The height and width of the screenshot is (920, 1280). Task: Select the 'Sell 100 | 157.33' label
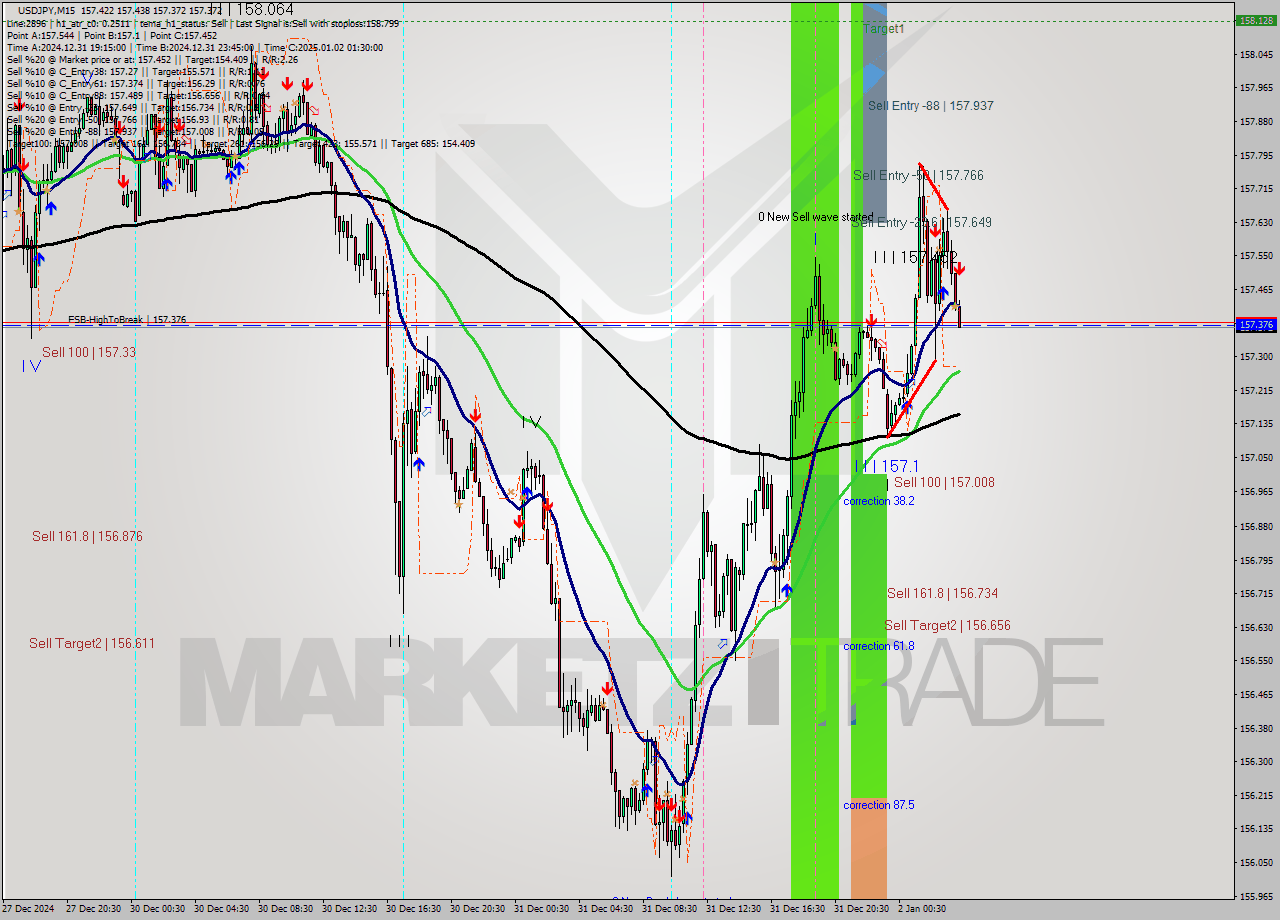pos(89,352)
